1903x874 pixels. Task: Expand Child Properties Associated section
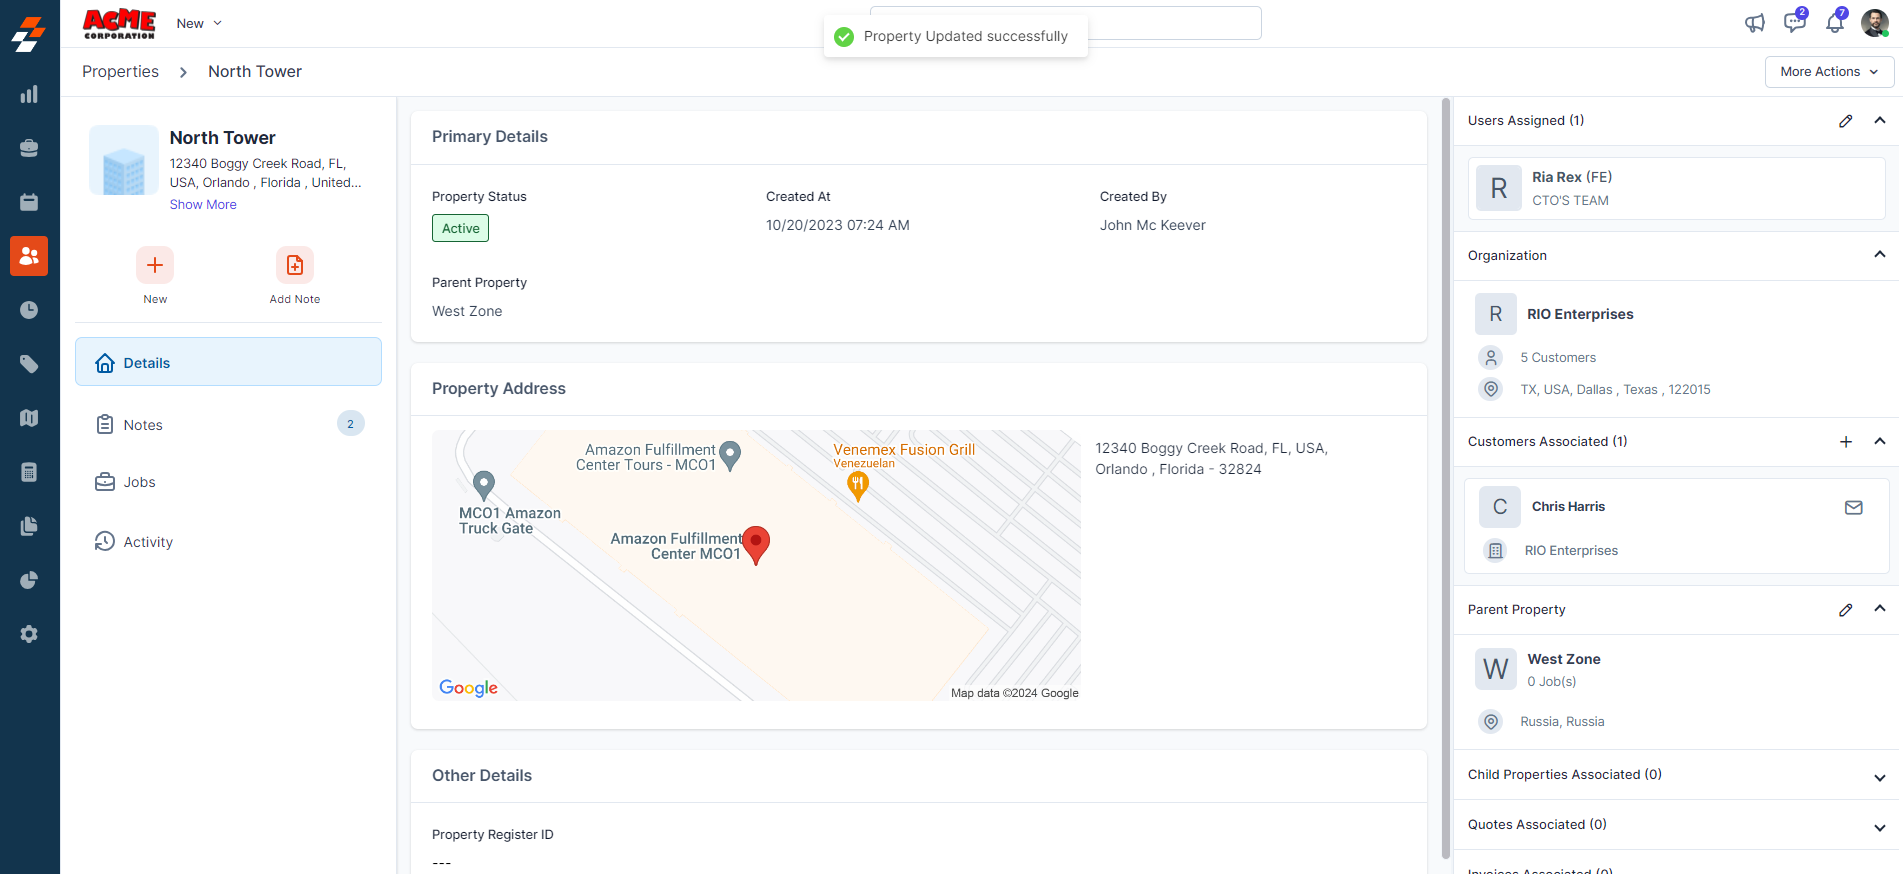click(1879, 777)
